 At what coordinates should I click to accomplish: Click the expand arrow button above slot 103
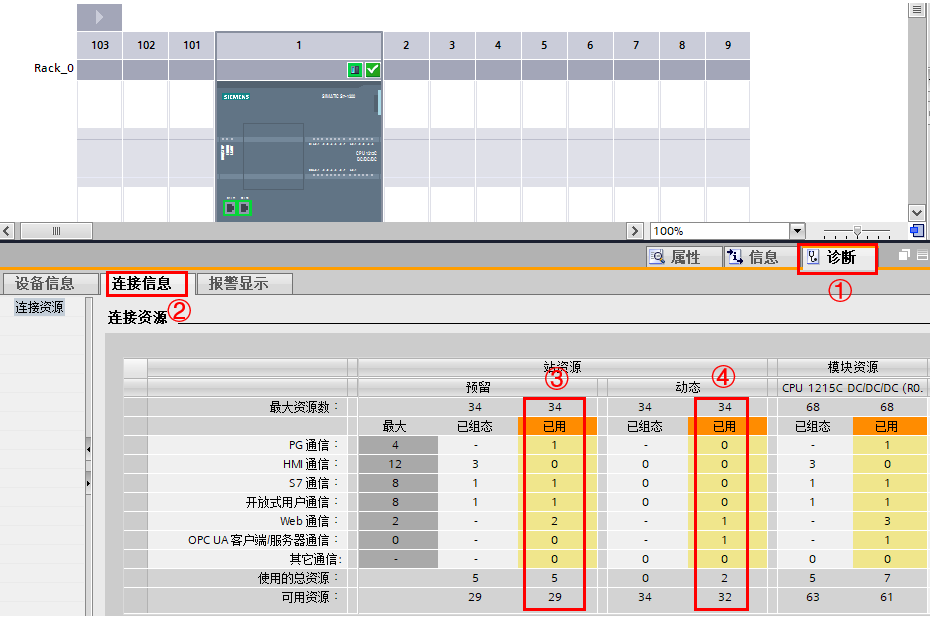click(x=99, y=17)
